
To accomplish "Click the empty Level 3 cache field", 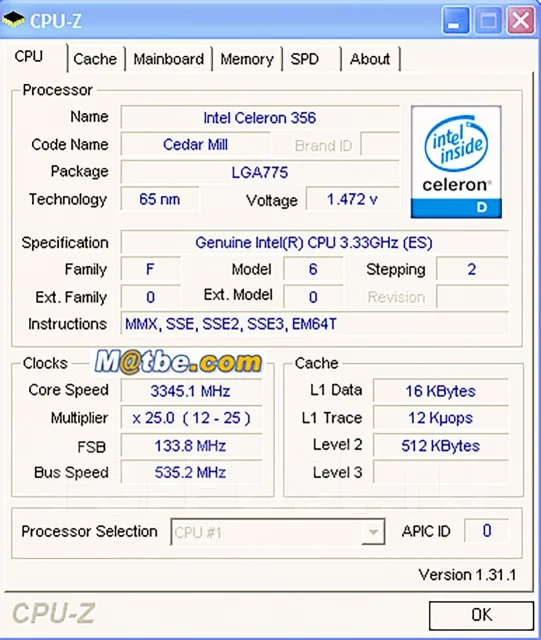I will point(441,472).
